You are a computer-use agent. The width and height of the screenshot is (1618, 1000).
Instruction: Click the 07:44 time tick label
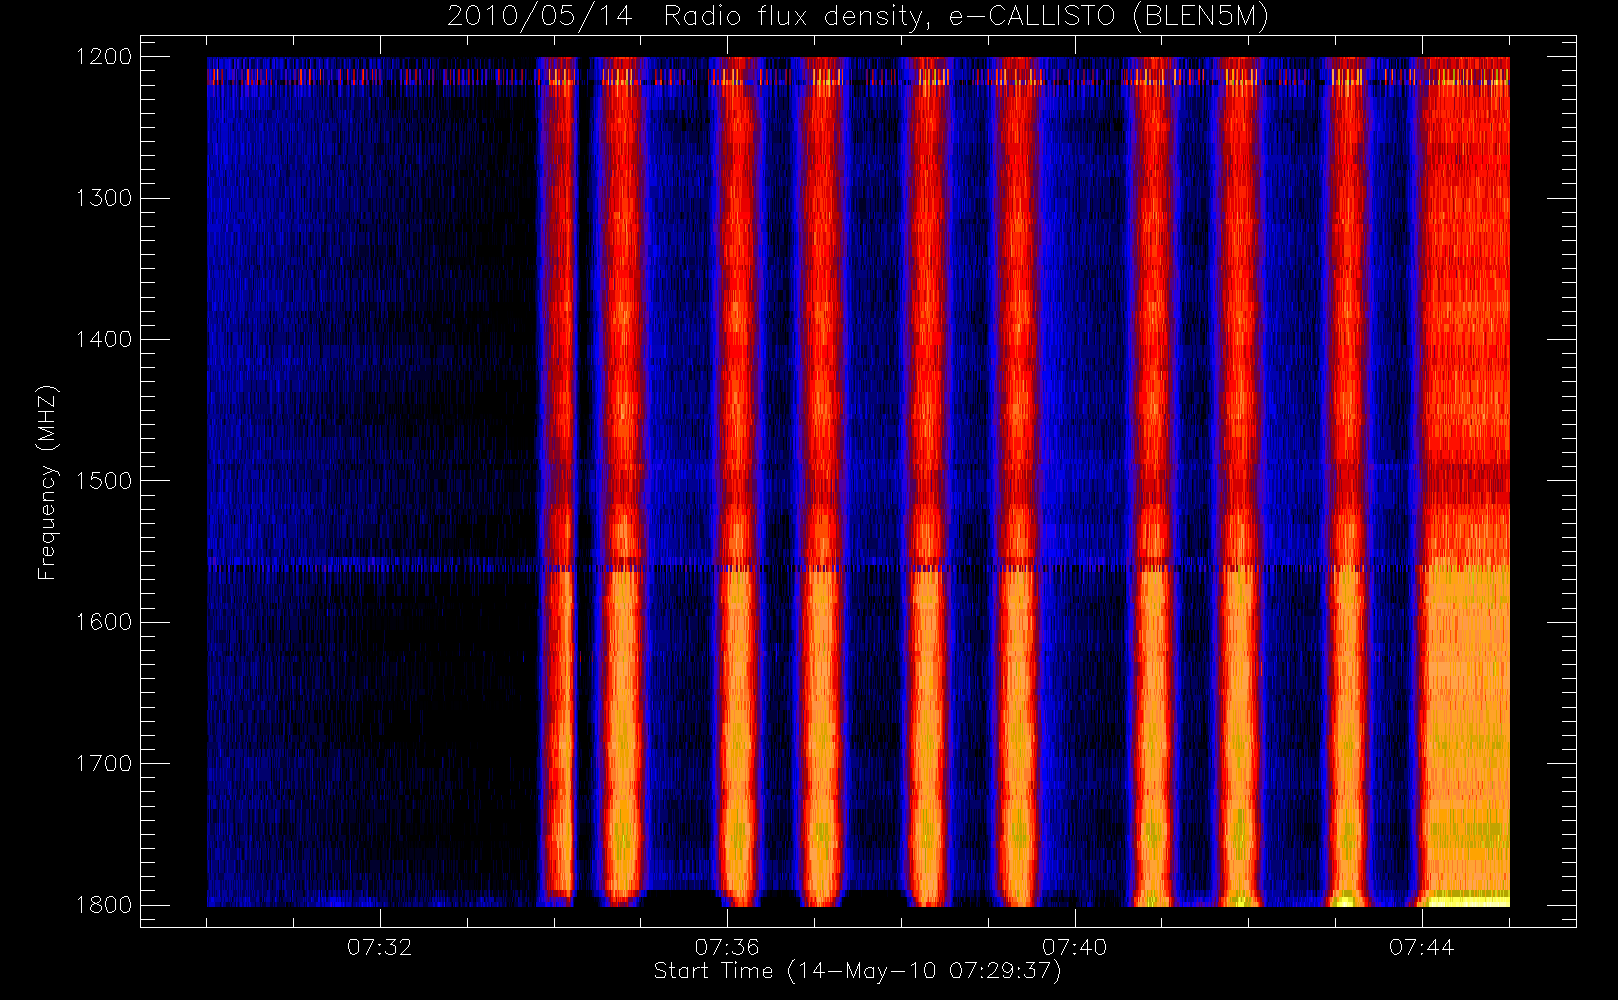click(1421, 947)
